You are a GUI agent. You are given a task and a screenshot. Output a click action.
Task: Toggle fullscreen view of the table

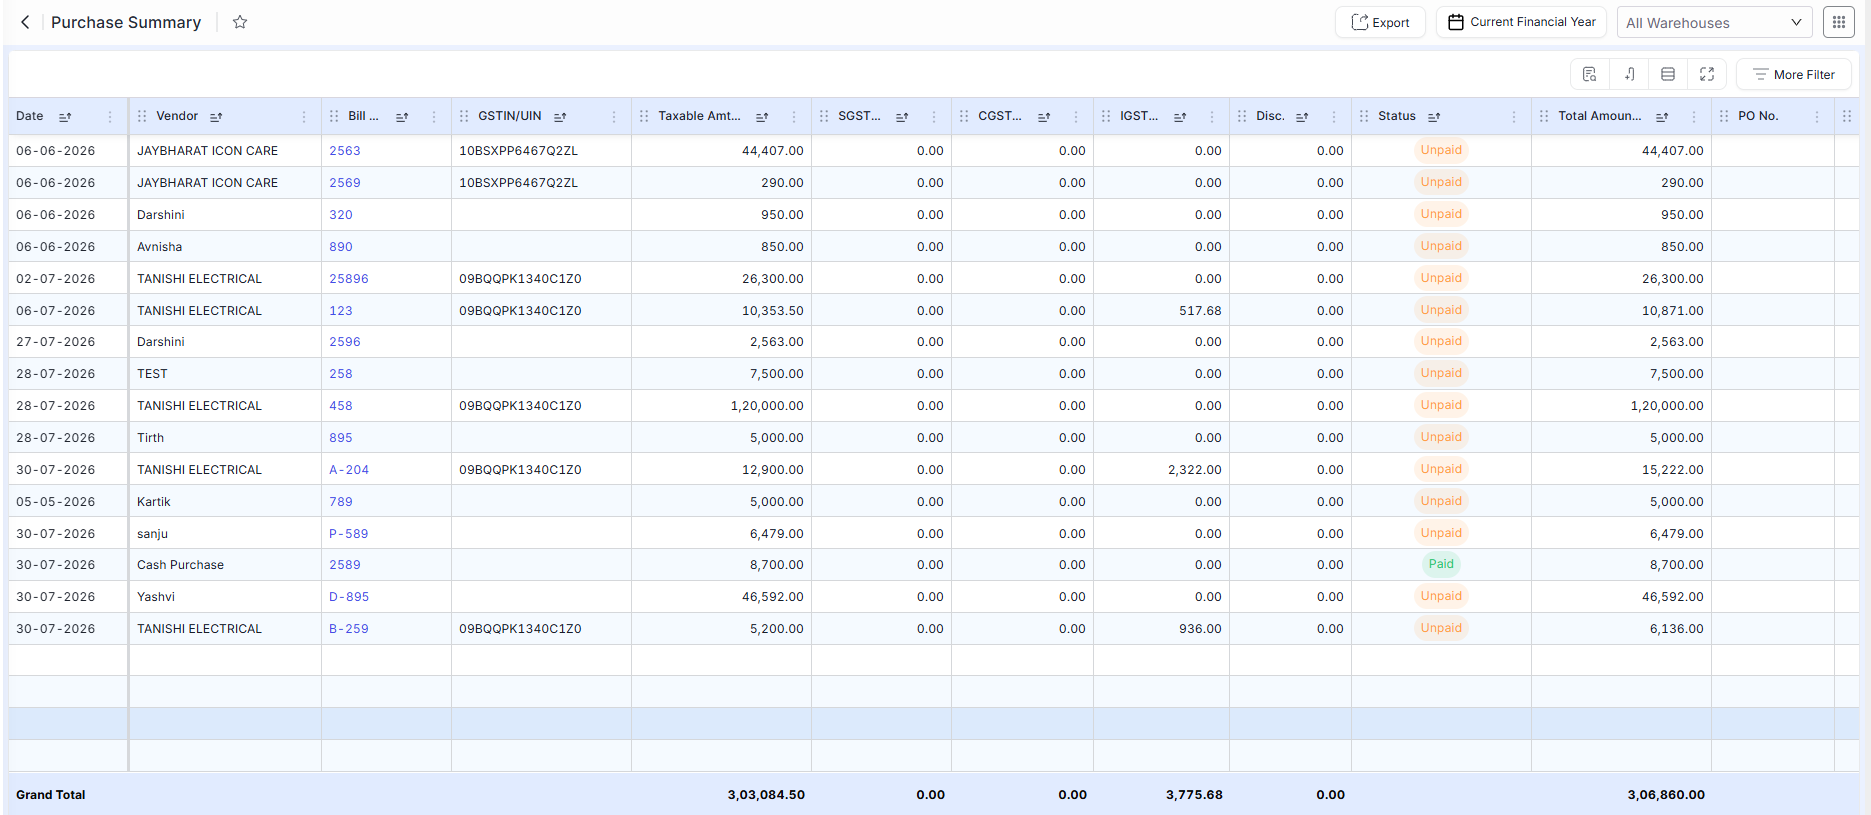(x=1707, y=74)
